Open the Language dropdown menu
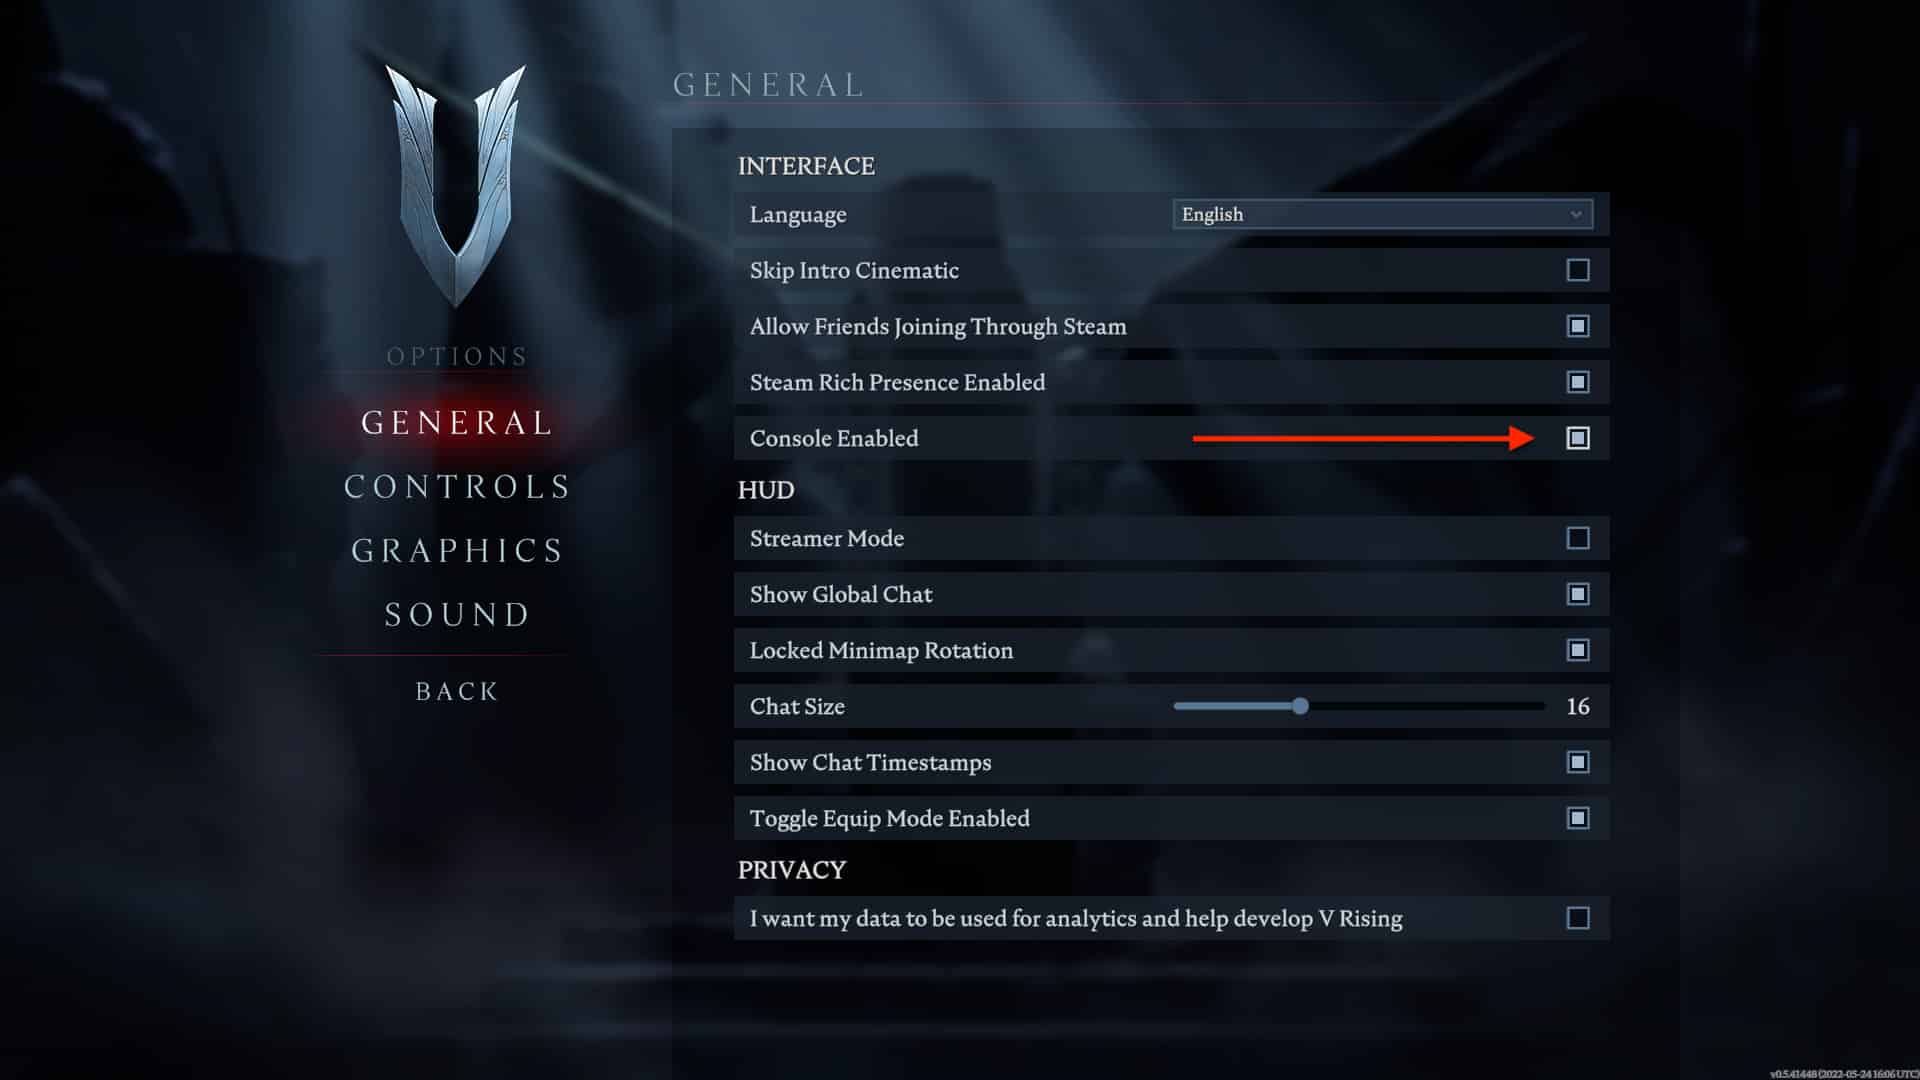1920x1080 pixels. pyautogui.click(x=1381, y=214)
